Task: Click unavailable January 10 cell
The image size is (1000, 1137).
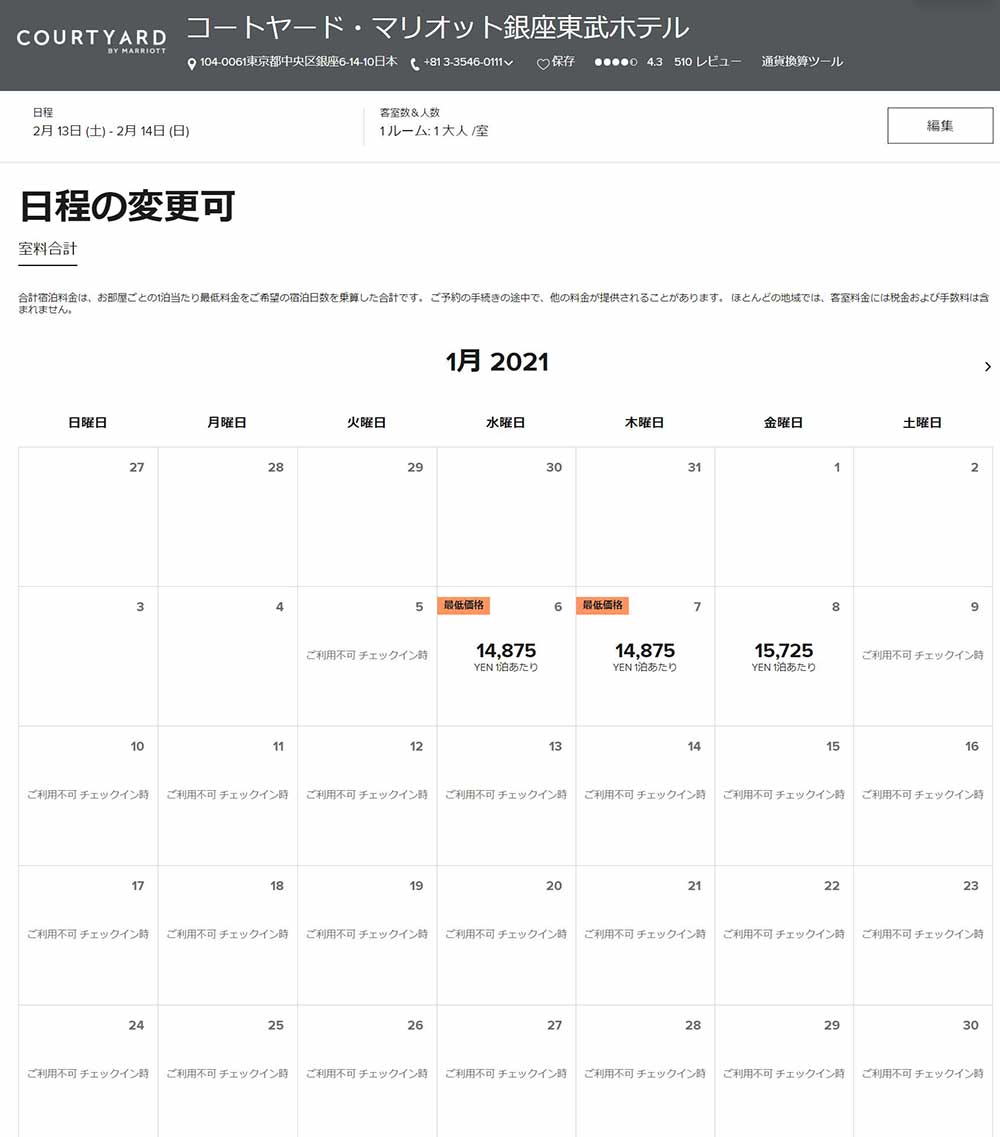Action: [88, 795]
